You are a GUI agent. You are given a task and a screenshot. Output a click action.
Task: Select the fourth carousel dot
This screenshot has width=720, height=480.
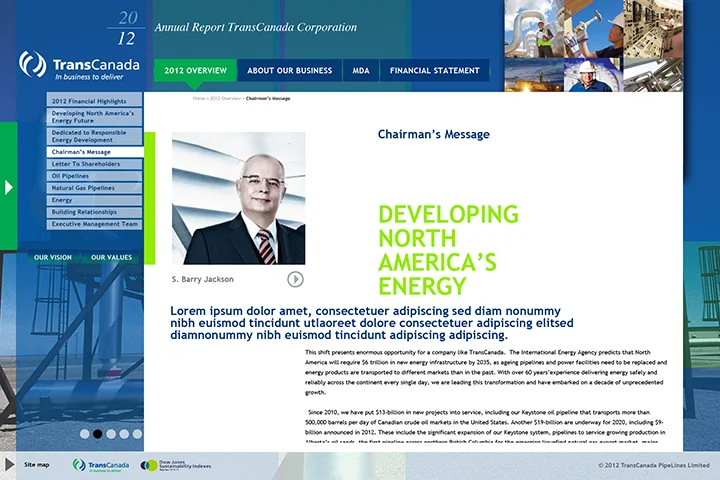(124, 434)
